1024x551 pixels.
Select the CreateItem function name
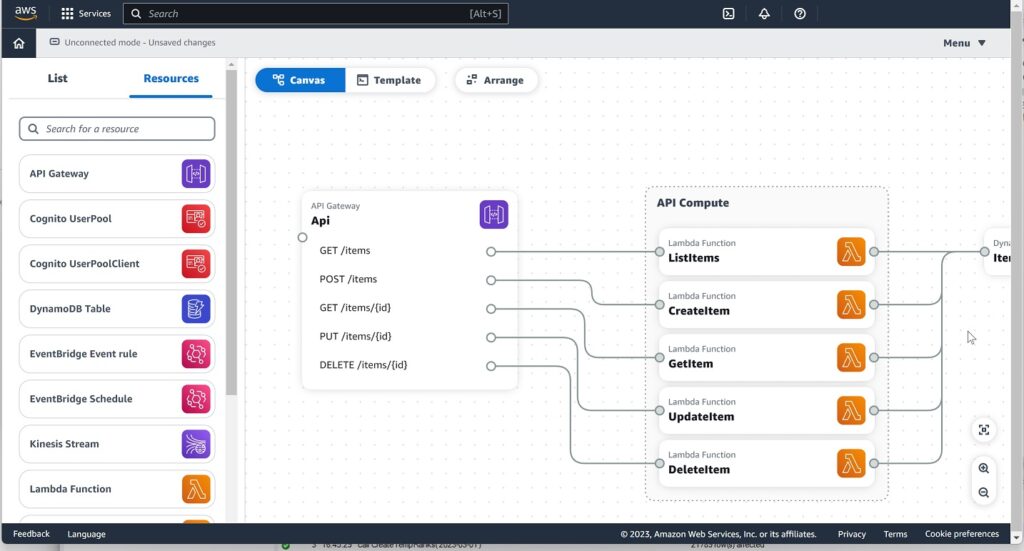coord(699,311)
